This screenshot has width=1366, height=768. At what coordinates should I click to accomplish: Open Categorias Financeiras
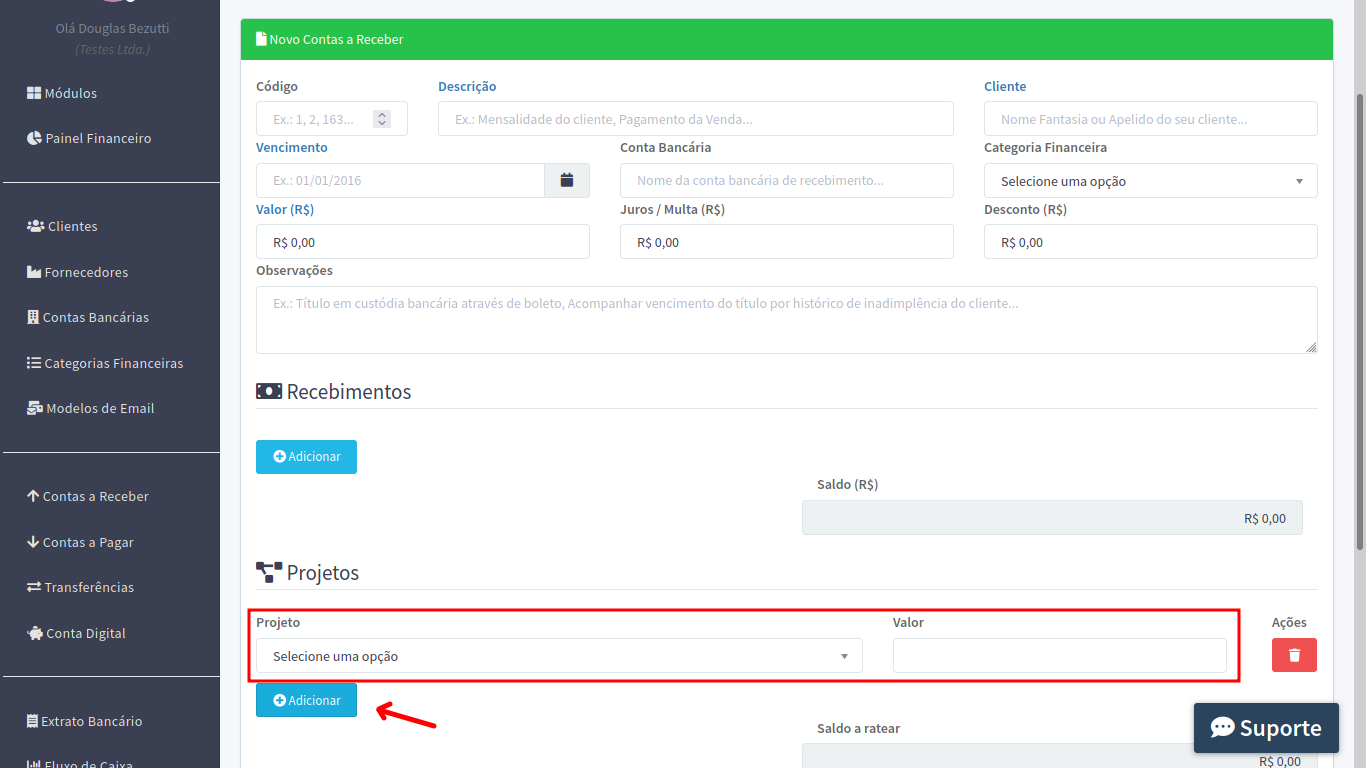tap(105, 363)
